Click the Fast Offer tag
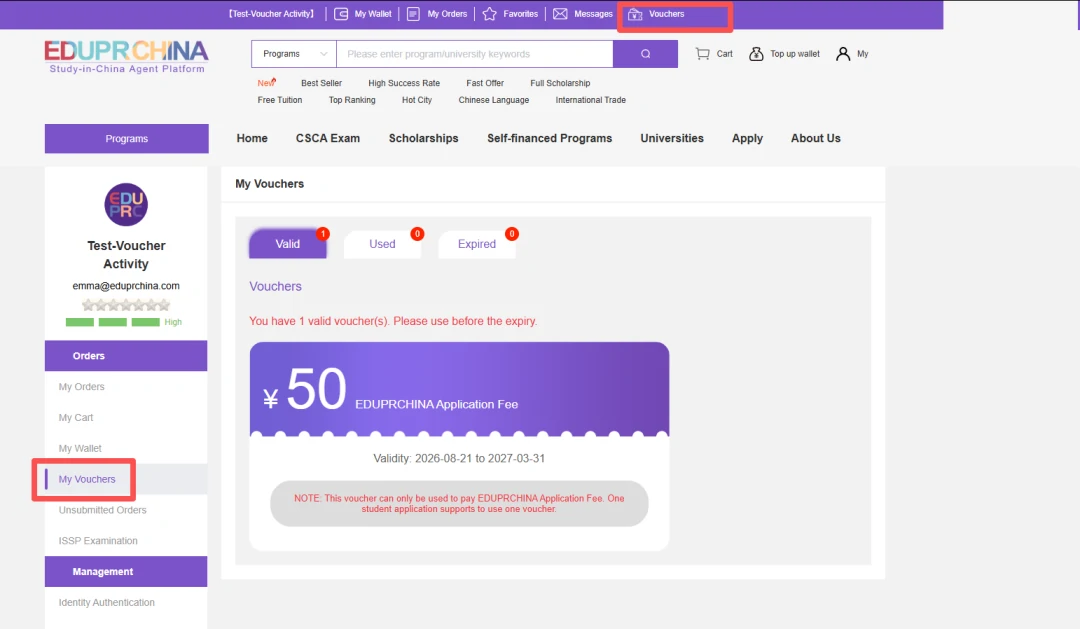 point(485,83)
